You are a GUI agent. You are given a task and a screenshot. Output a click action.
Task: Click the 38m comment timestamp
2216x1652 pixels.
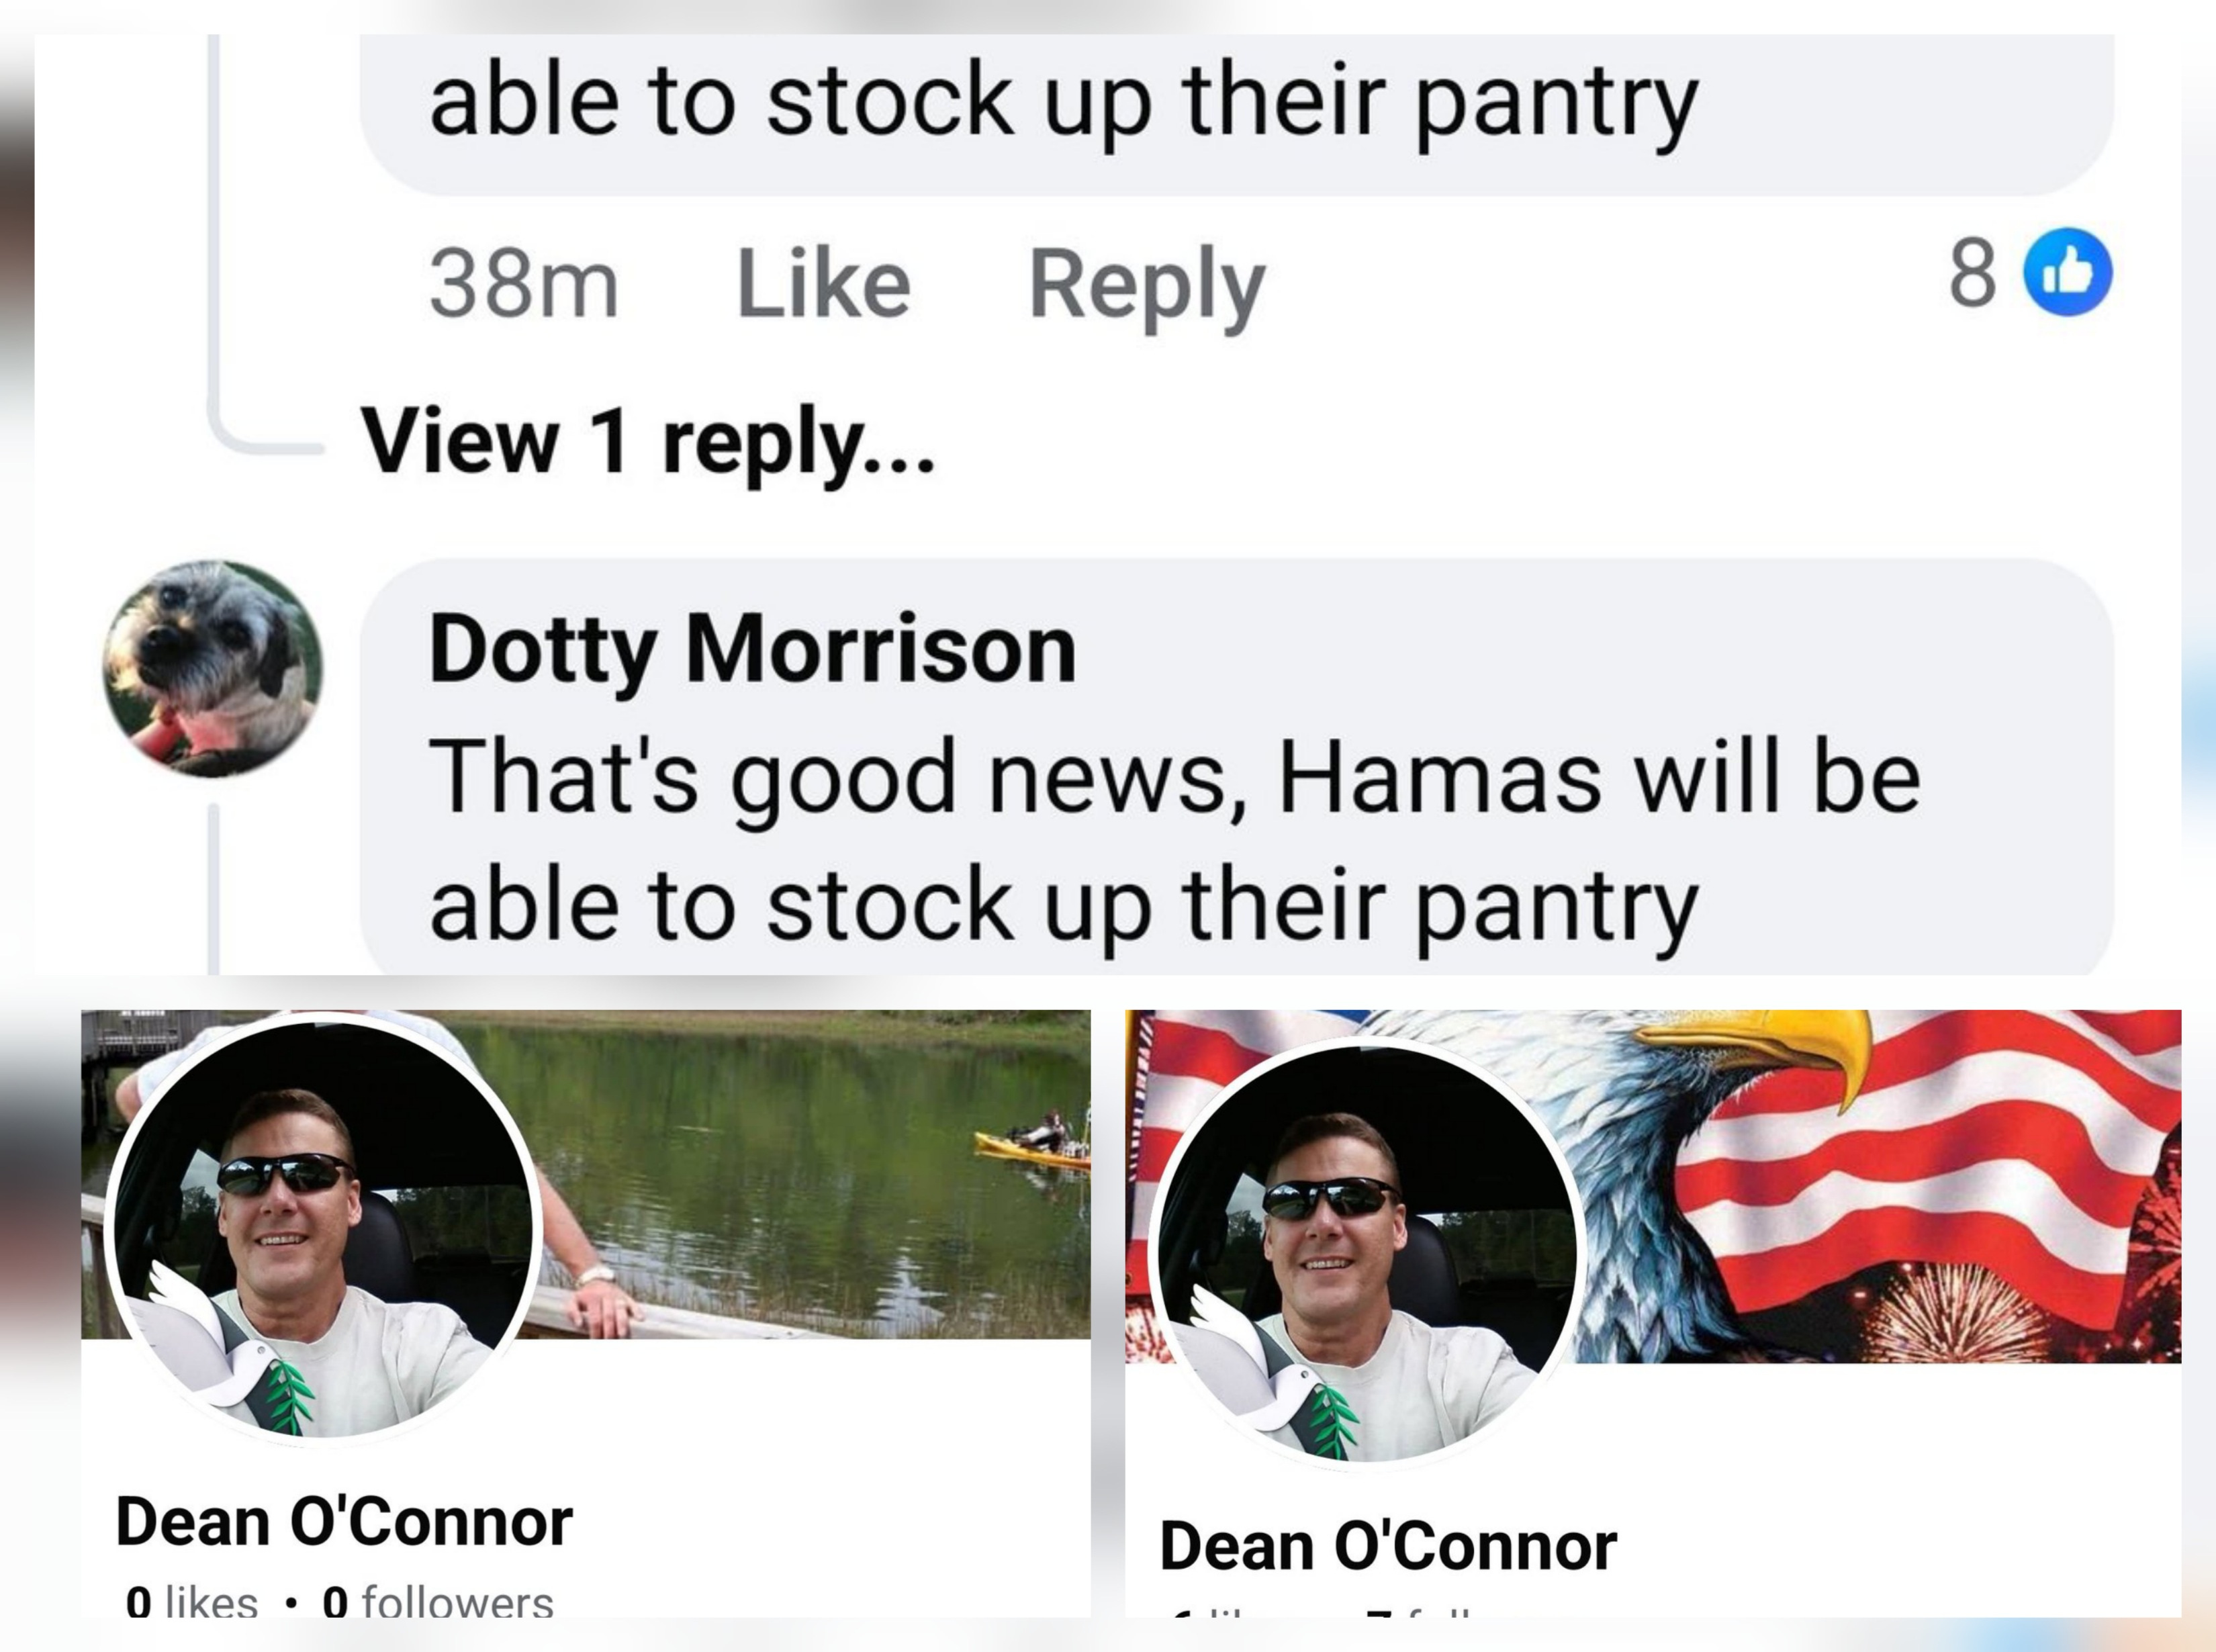click(x=524, y=284)
